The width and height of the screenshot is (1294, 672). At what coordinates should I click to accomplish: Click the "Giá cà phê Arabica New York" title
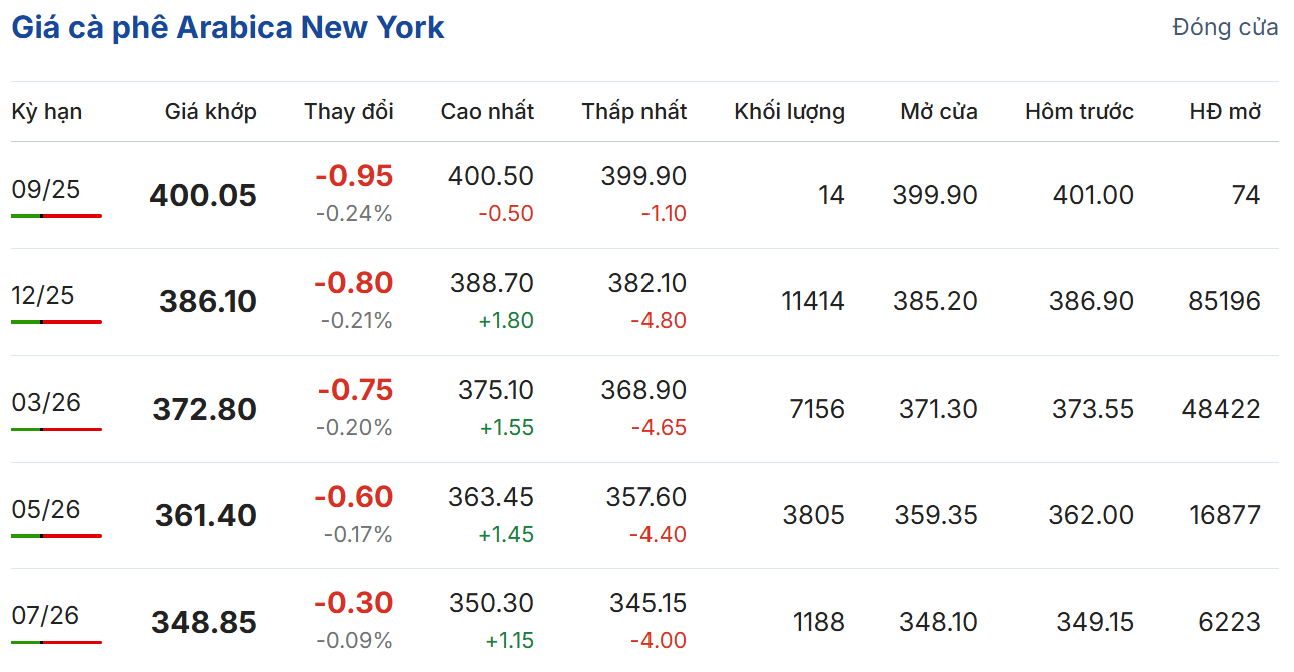coord(228,27)
